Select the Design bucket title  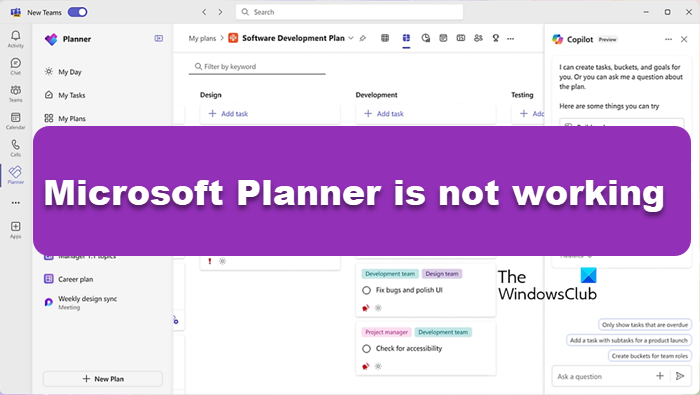tap(211, 95)
